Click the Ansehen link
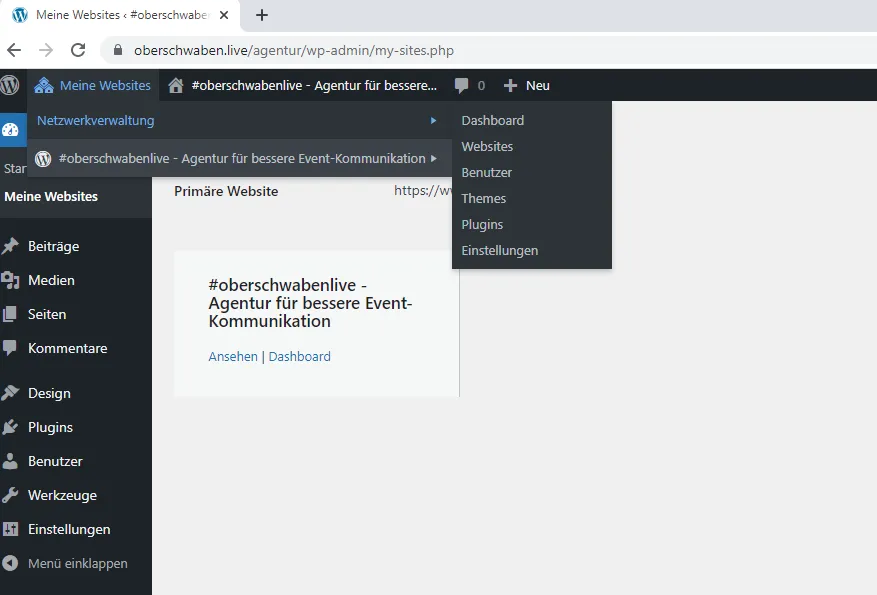The width and height of the screenshot is (877, 595). pyautogui.click(x=233, y=356)
